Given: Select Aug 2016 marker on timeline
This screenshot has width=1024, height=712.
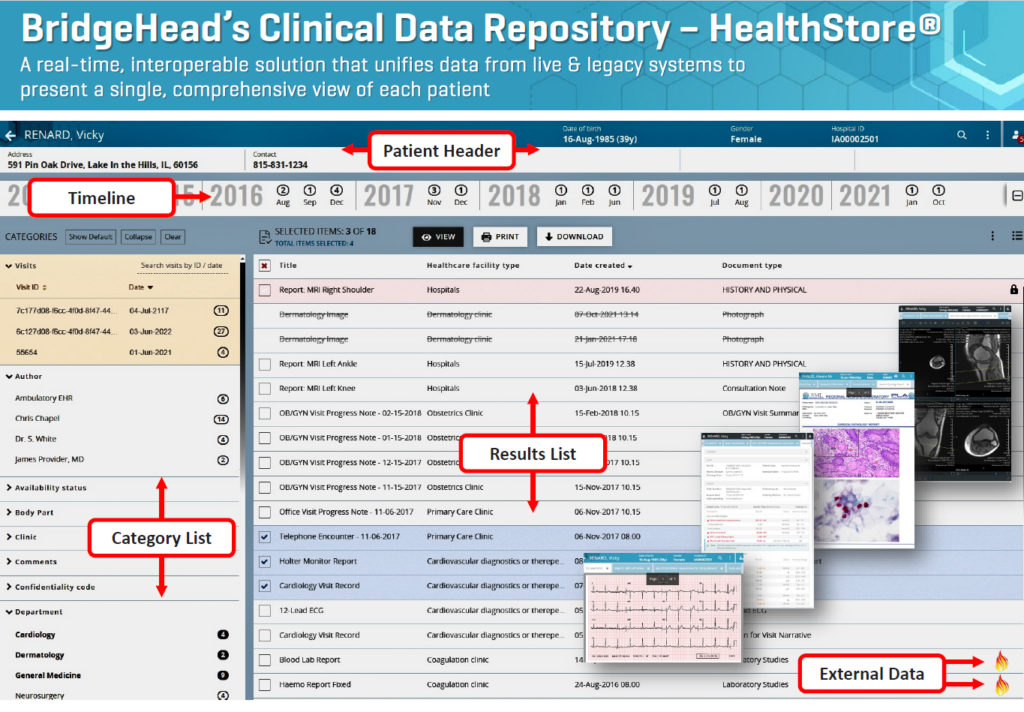Looking at the screenshot, I should (x=283, y=195).
